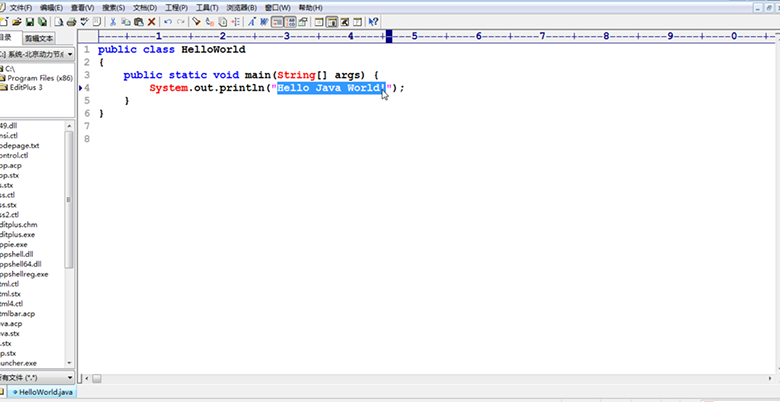Select the file ending in ditplus.chm
The height and width of the screenshot is (402, 780).
18,225
